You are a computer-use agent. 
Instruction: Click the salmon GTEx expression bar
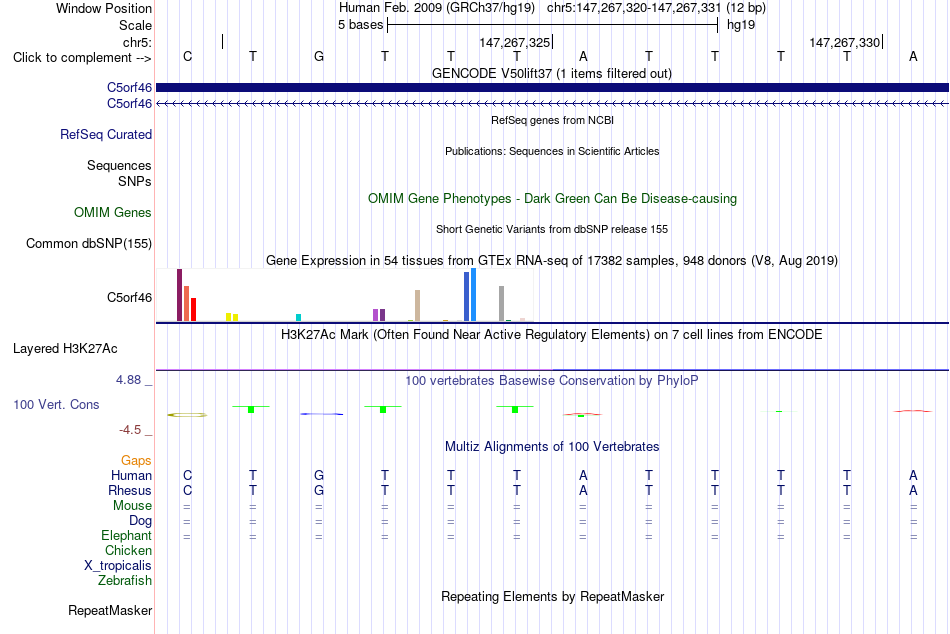pyautogui.click(x=187, y=303)
